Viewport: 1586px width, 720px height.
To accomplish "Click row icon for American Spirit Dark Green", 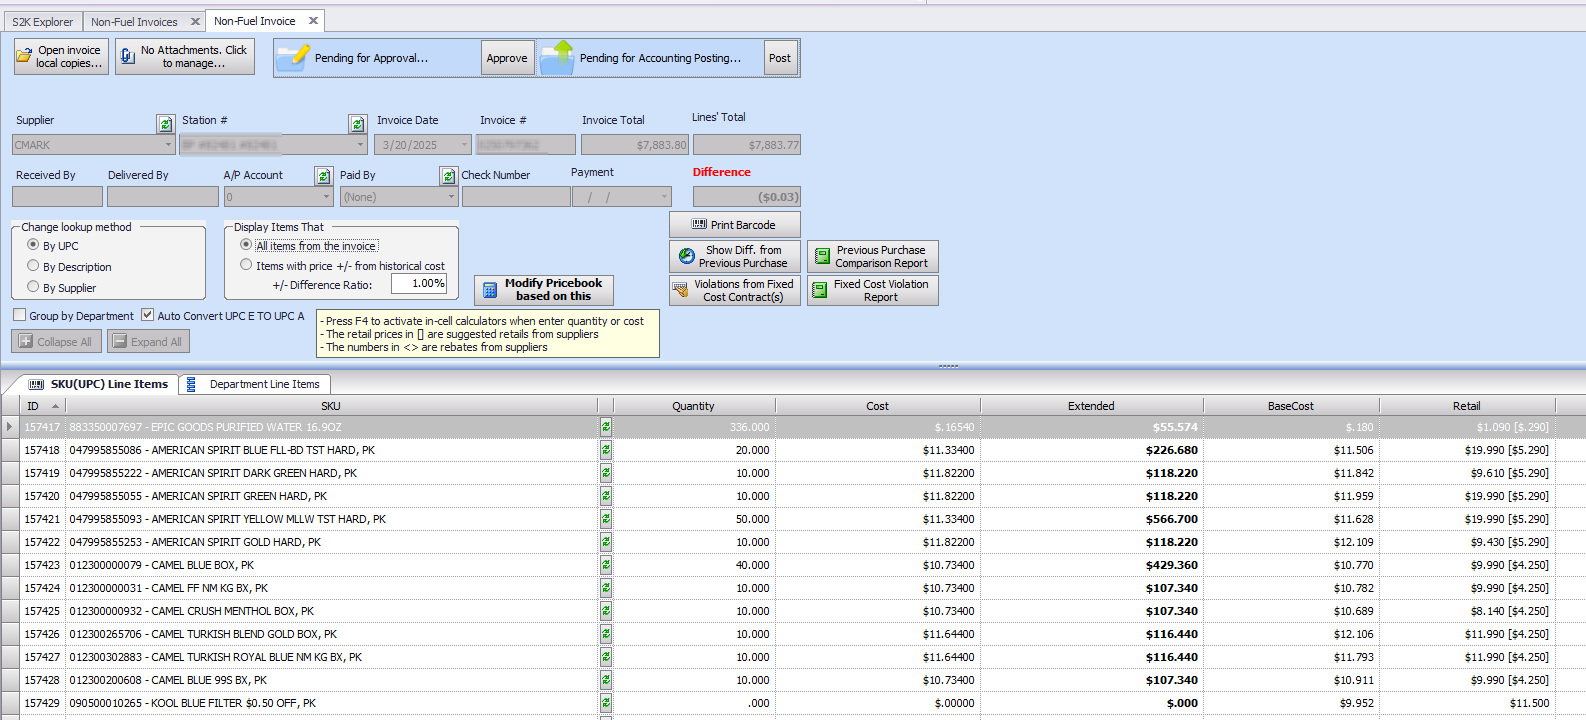I will pos(606,473).
